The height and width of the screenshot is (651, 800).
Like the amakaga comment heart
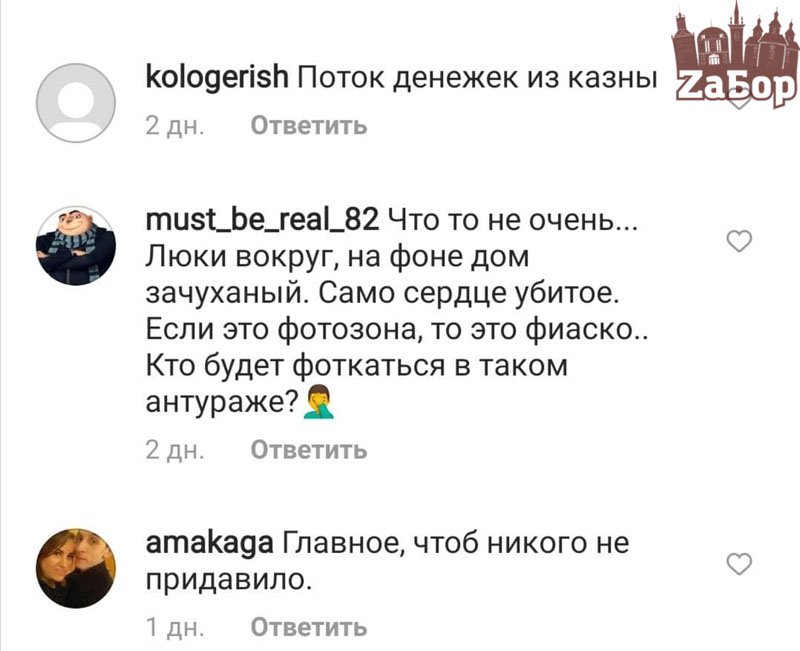pyautogui.click(x=739, y=564)
